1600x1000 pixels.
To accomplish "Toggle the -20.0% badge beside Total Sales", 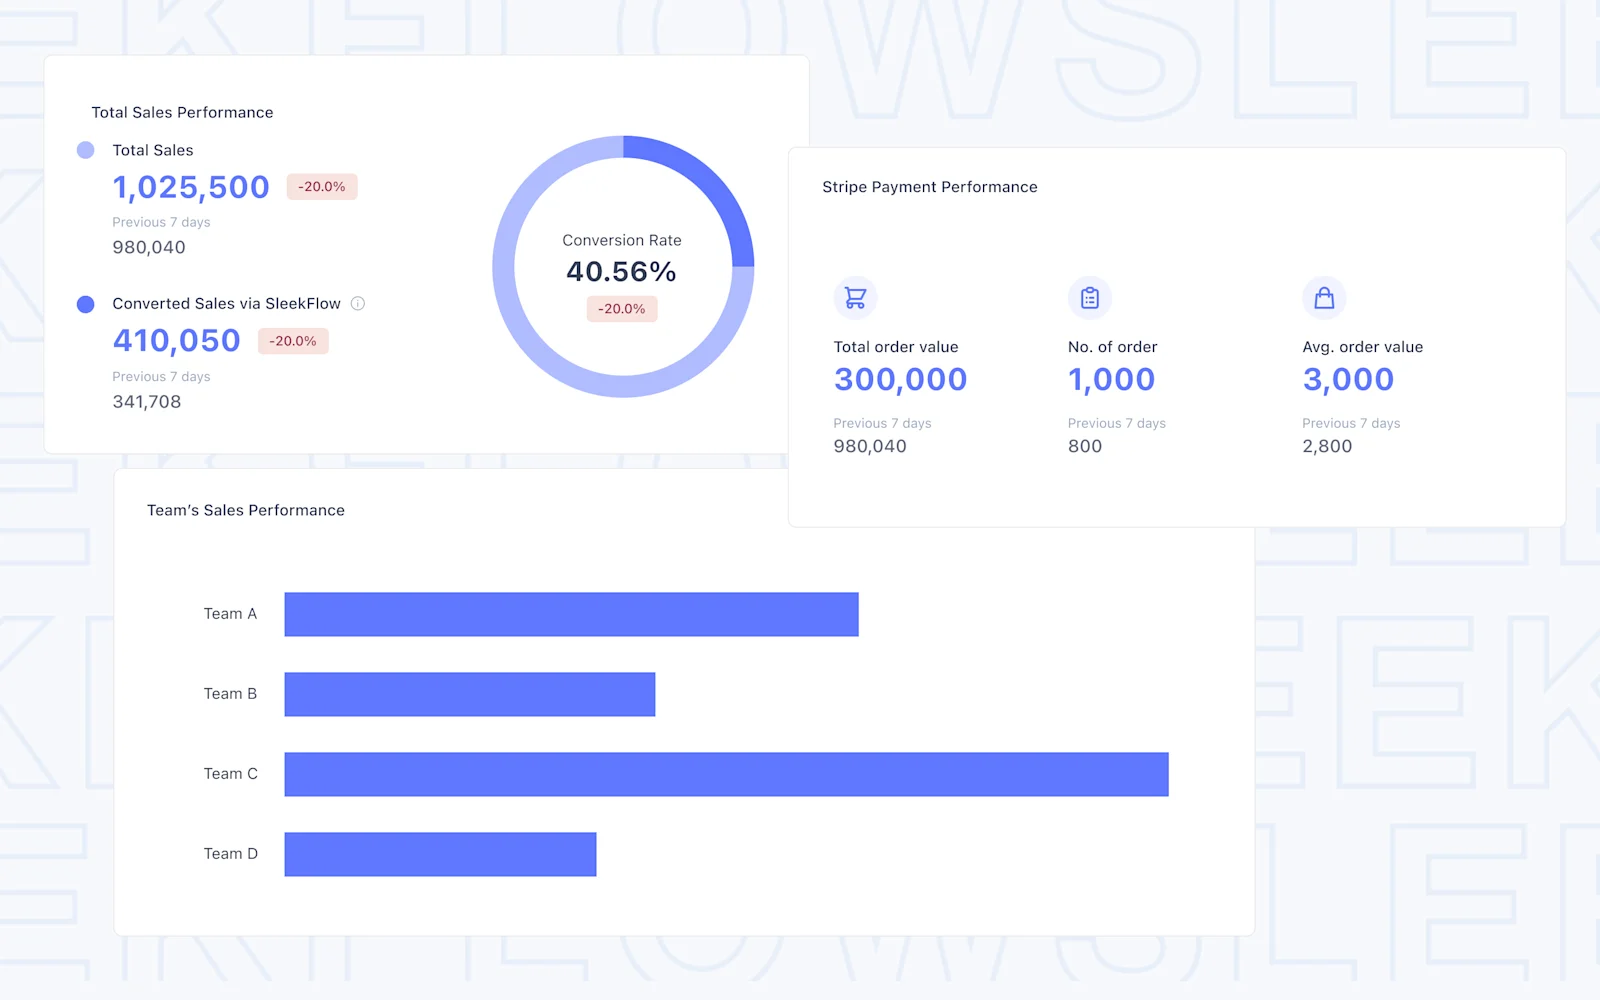I will (321, 186).
